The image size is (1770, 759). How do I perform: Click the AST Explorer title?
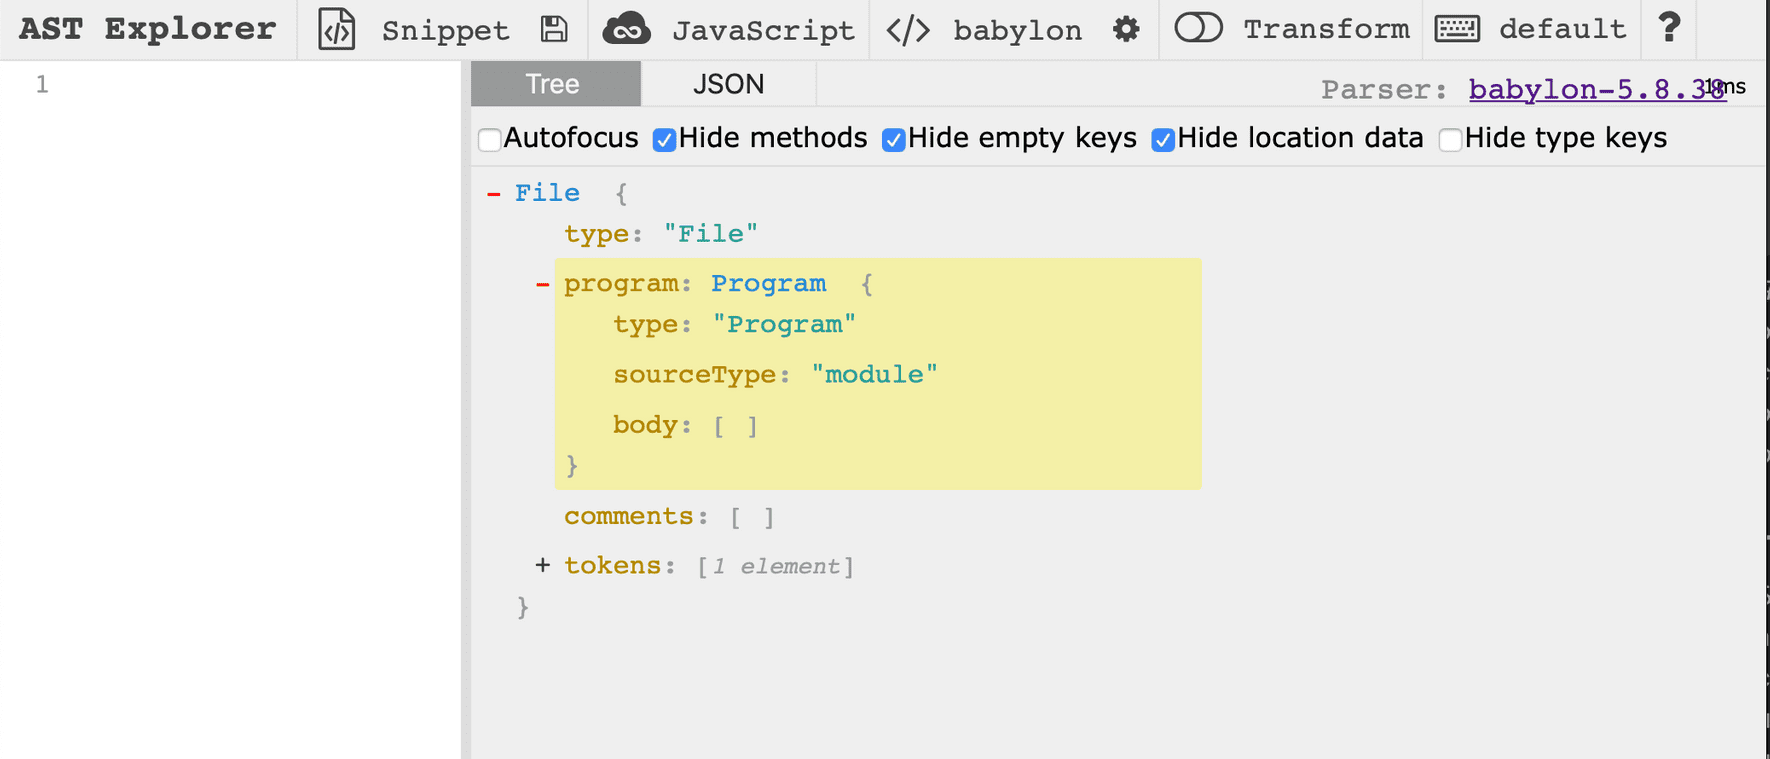(147, 29)
